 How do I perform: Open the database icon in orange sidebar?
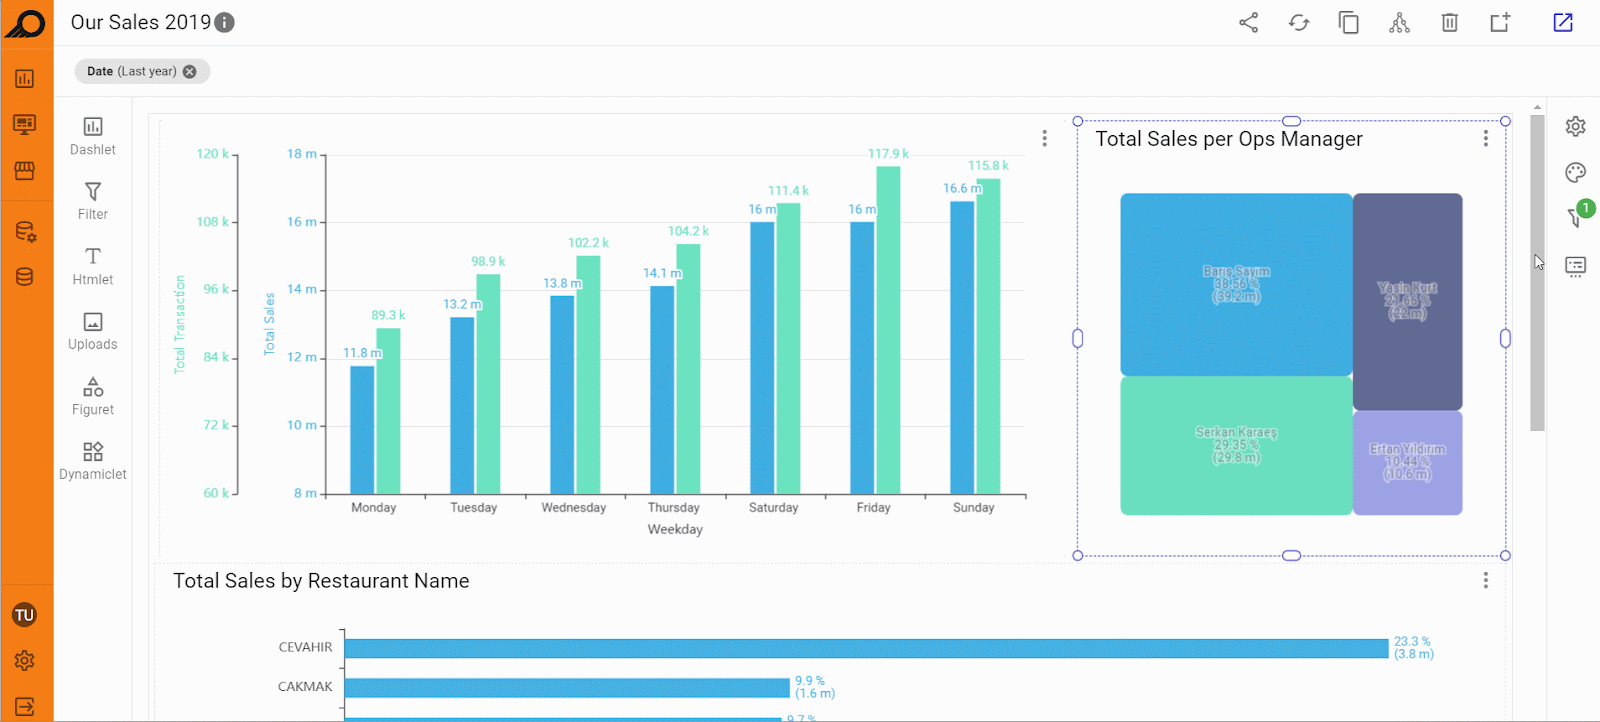click(x=25, y=277)
